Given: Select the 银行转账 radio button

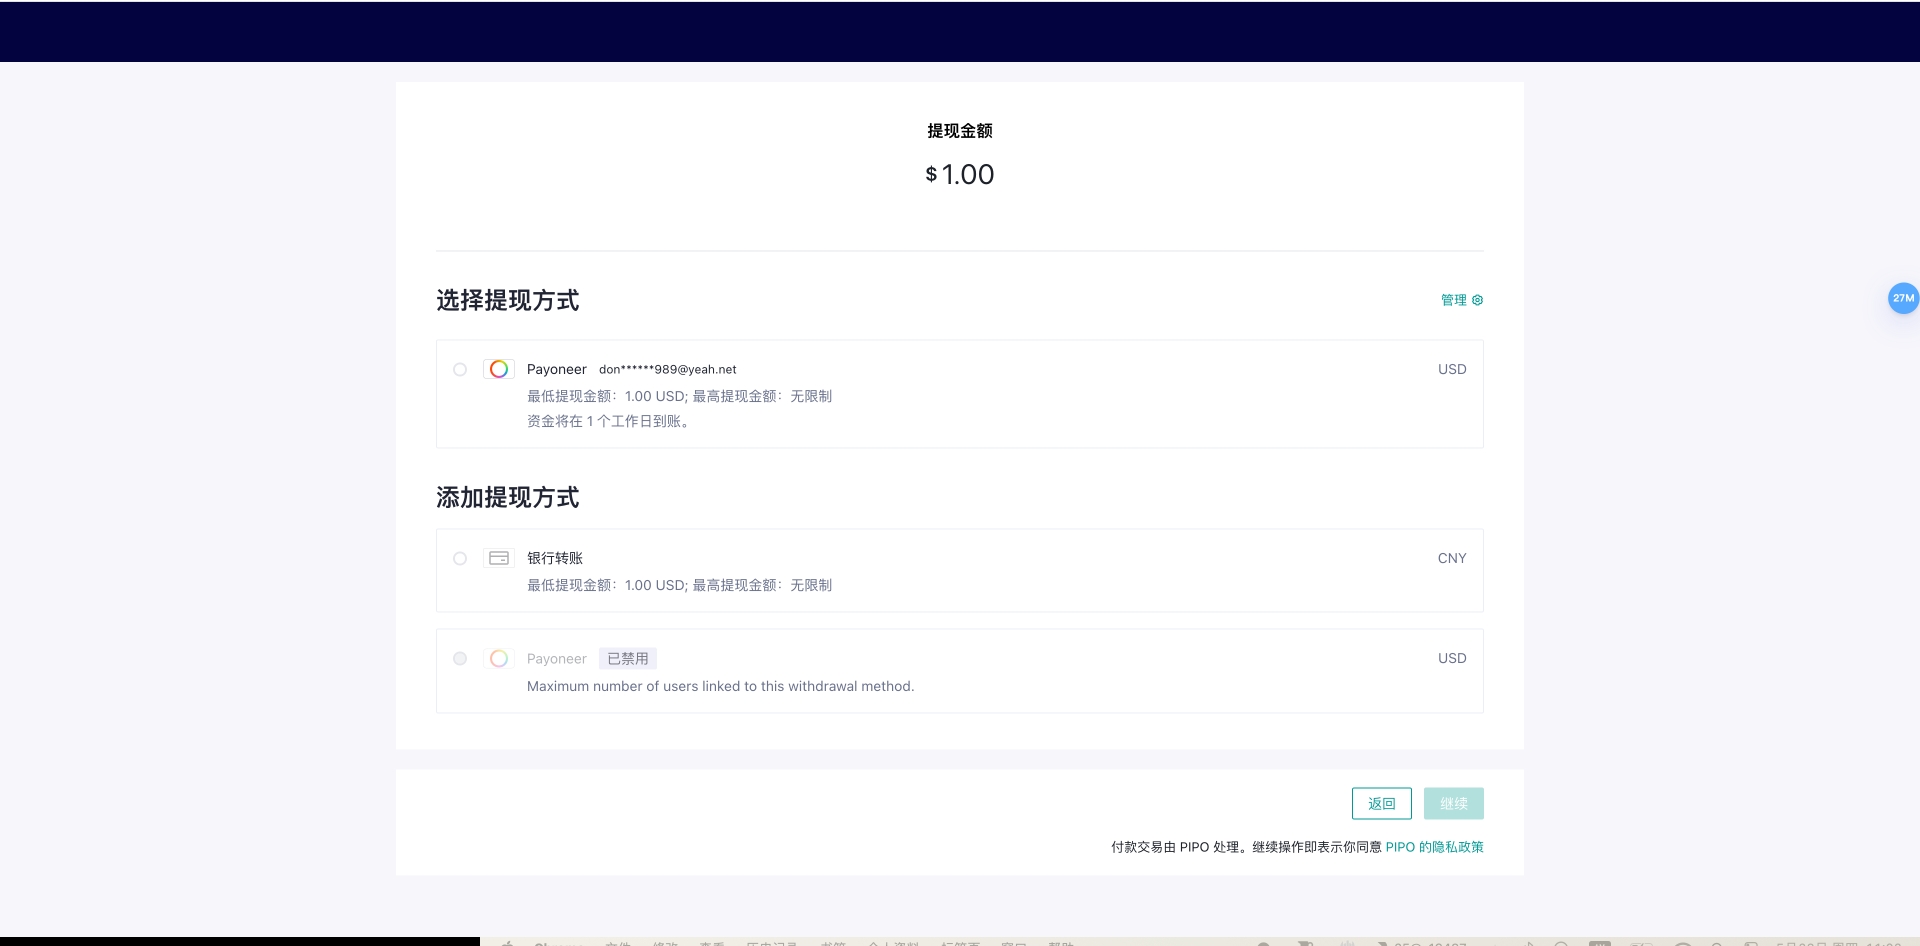Looking at the screenshot, I should pos(460,558).
